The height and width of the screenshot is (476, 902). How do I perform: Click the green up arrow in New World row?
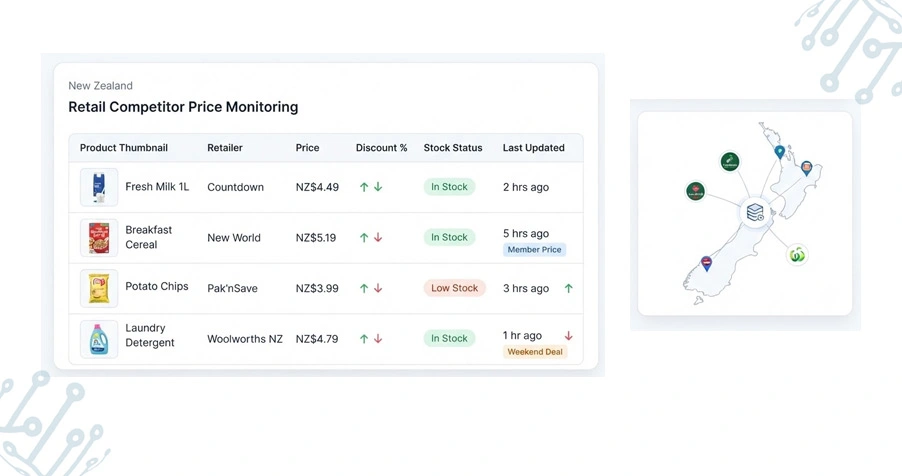(x=364, y=238)
